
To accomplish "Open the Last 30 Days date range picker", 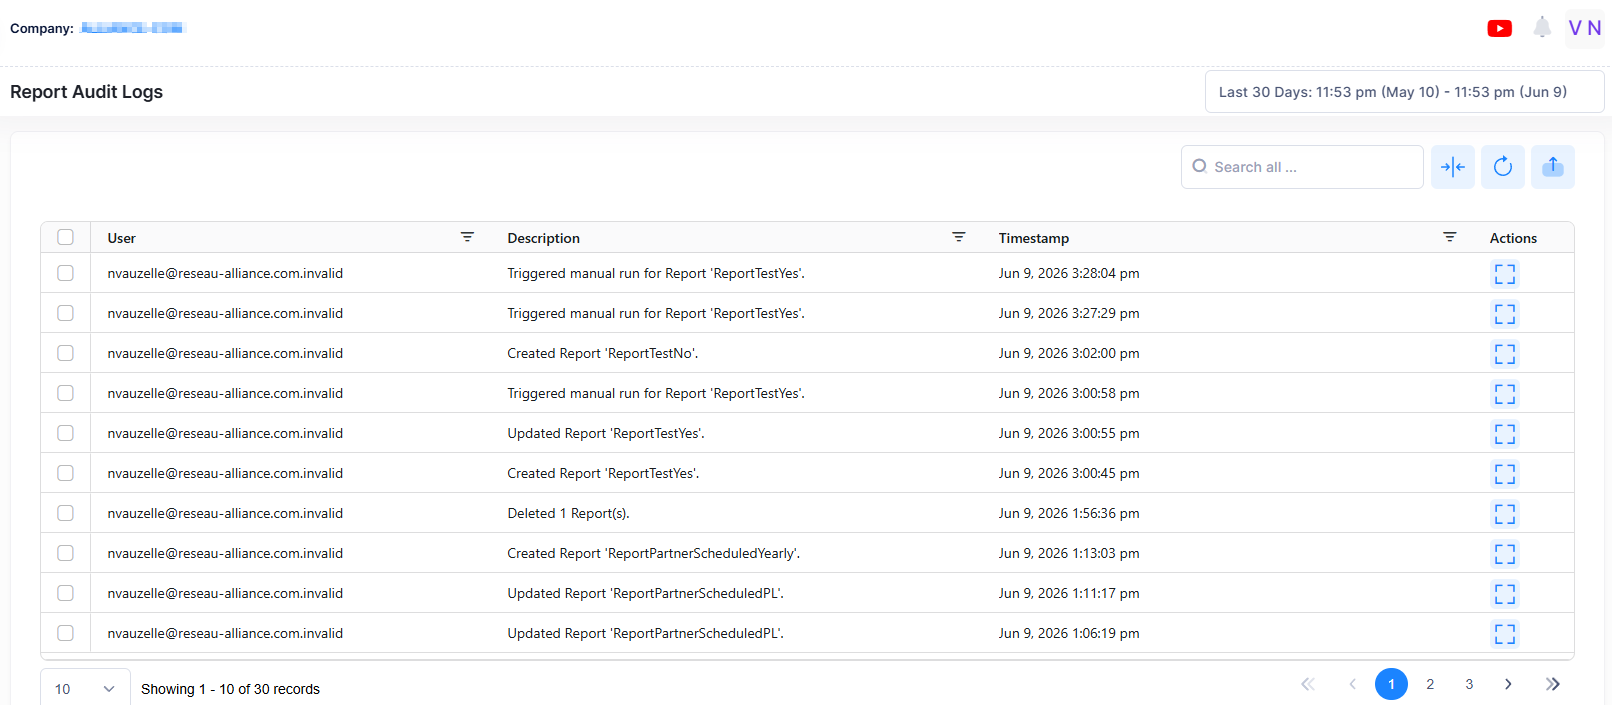I will [1404, 92].
